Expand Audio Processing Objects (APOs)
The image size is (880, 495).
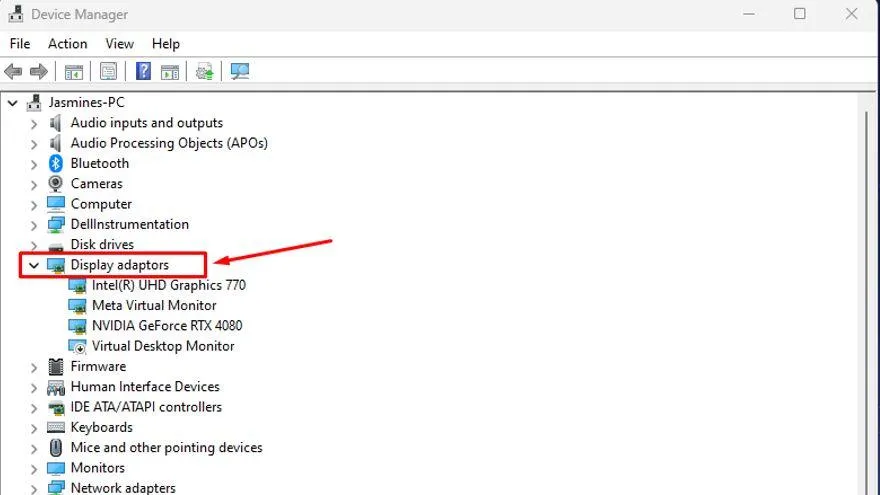[34, 144]
